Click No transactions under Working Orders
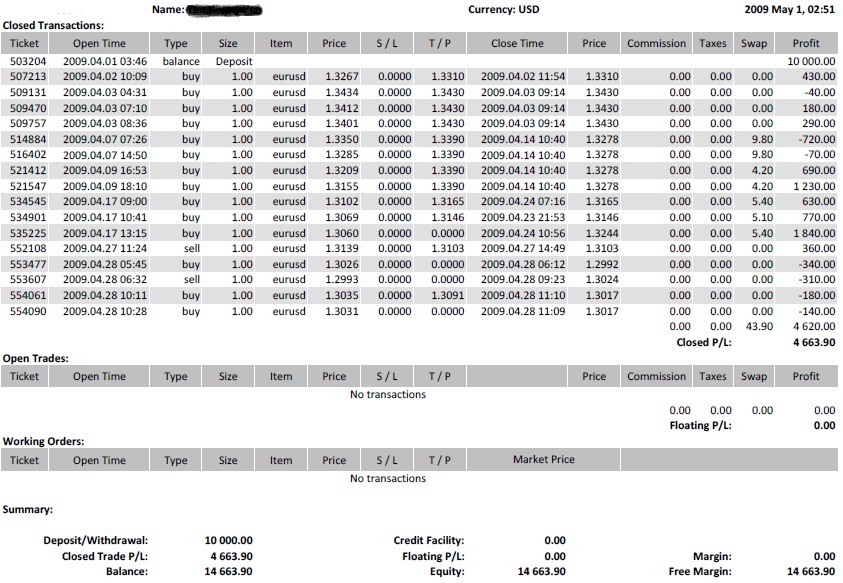Viewport: 843px width, 583px height. pyautogui.click(x=388, y=478)
